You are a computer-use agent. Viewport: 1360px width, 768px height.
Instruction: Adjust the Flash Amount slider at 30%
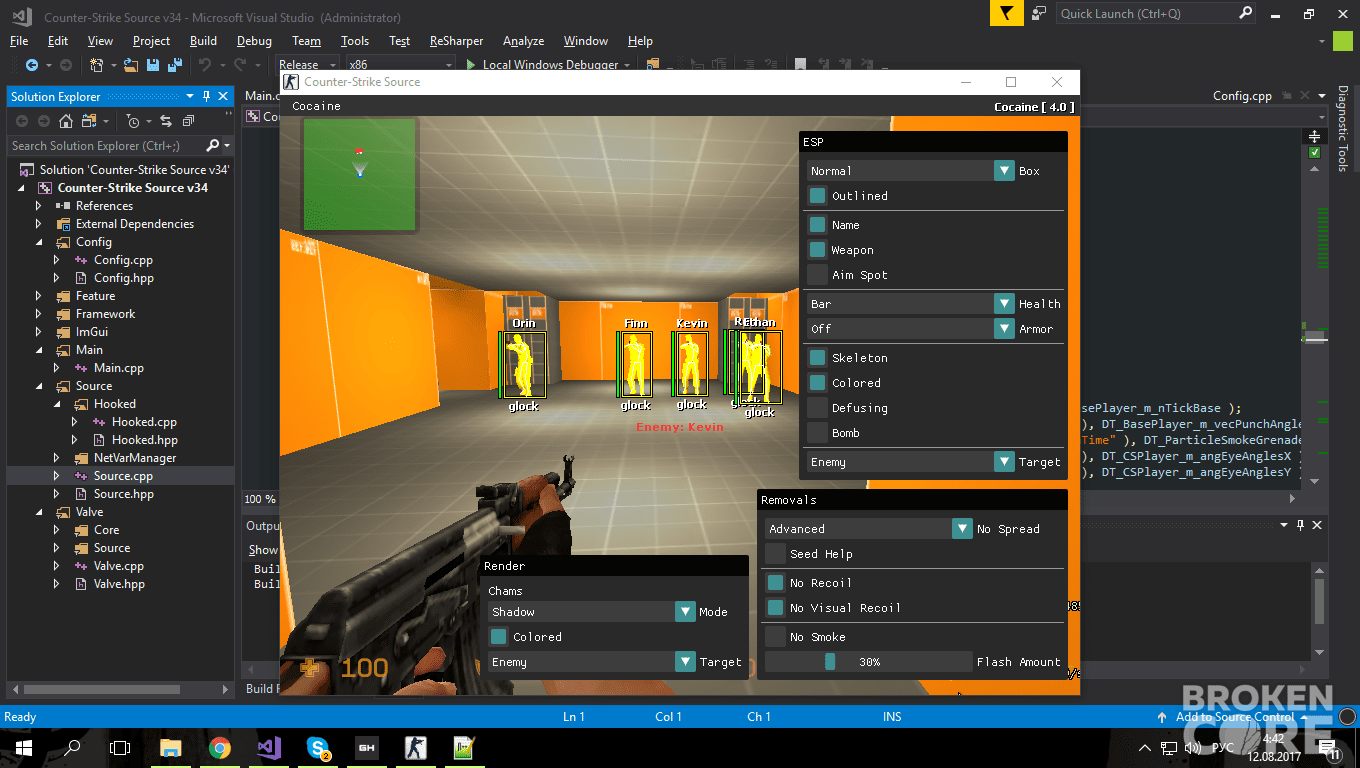[x=869, y=662]
